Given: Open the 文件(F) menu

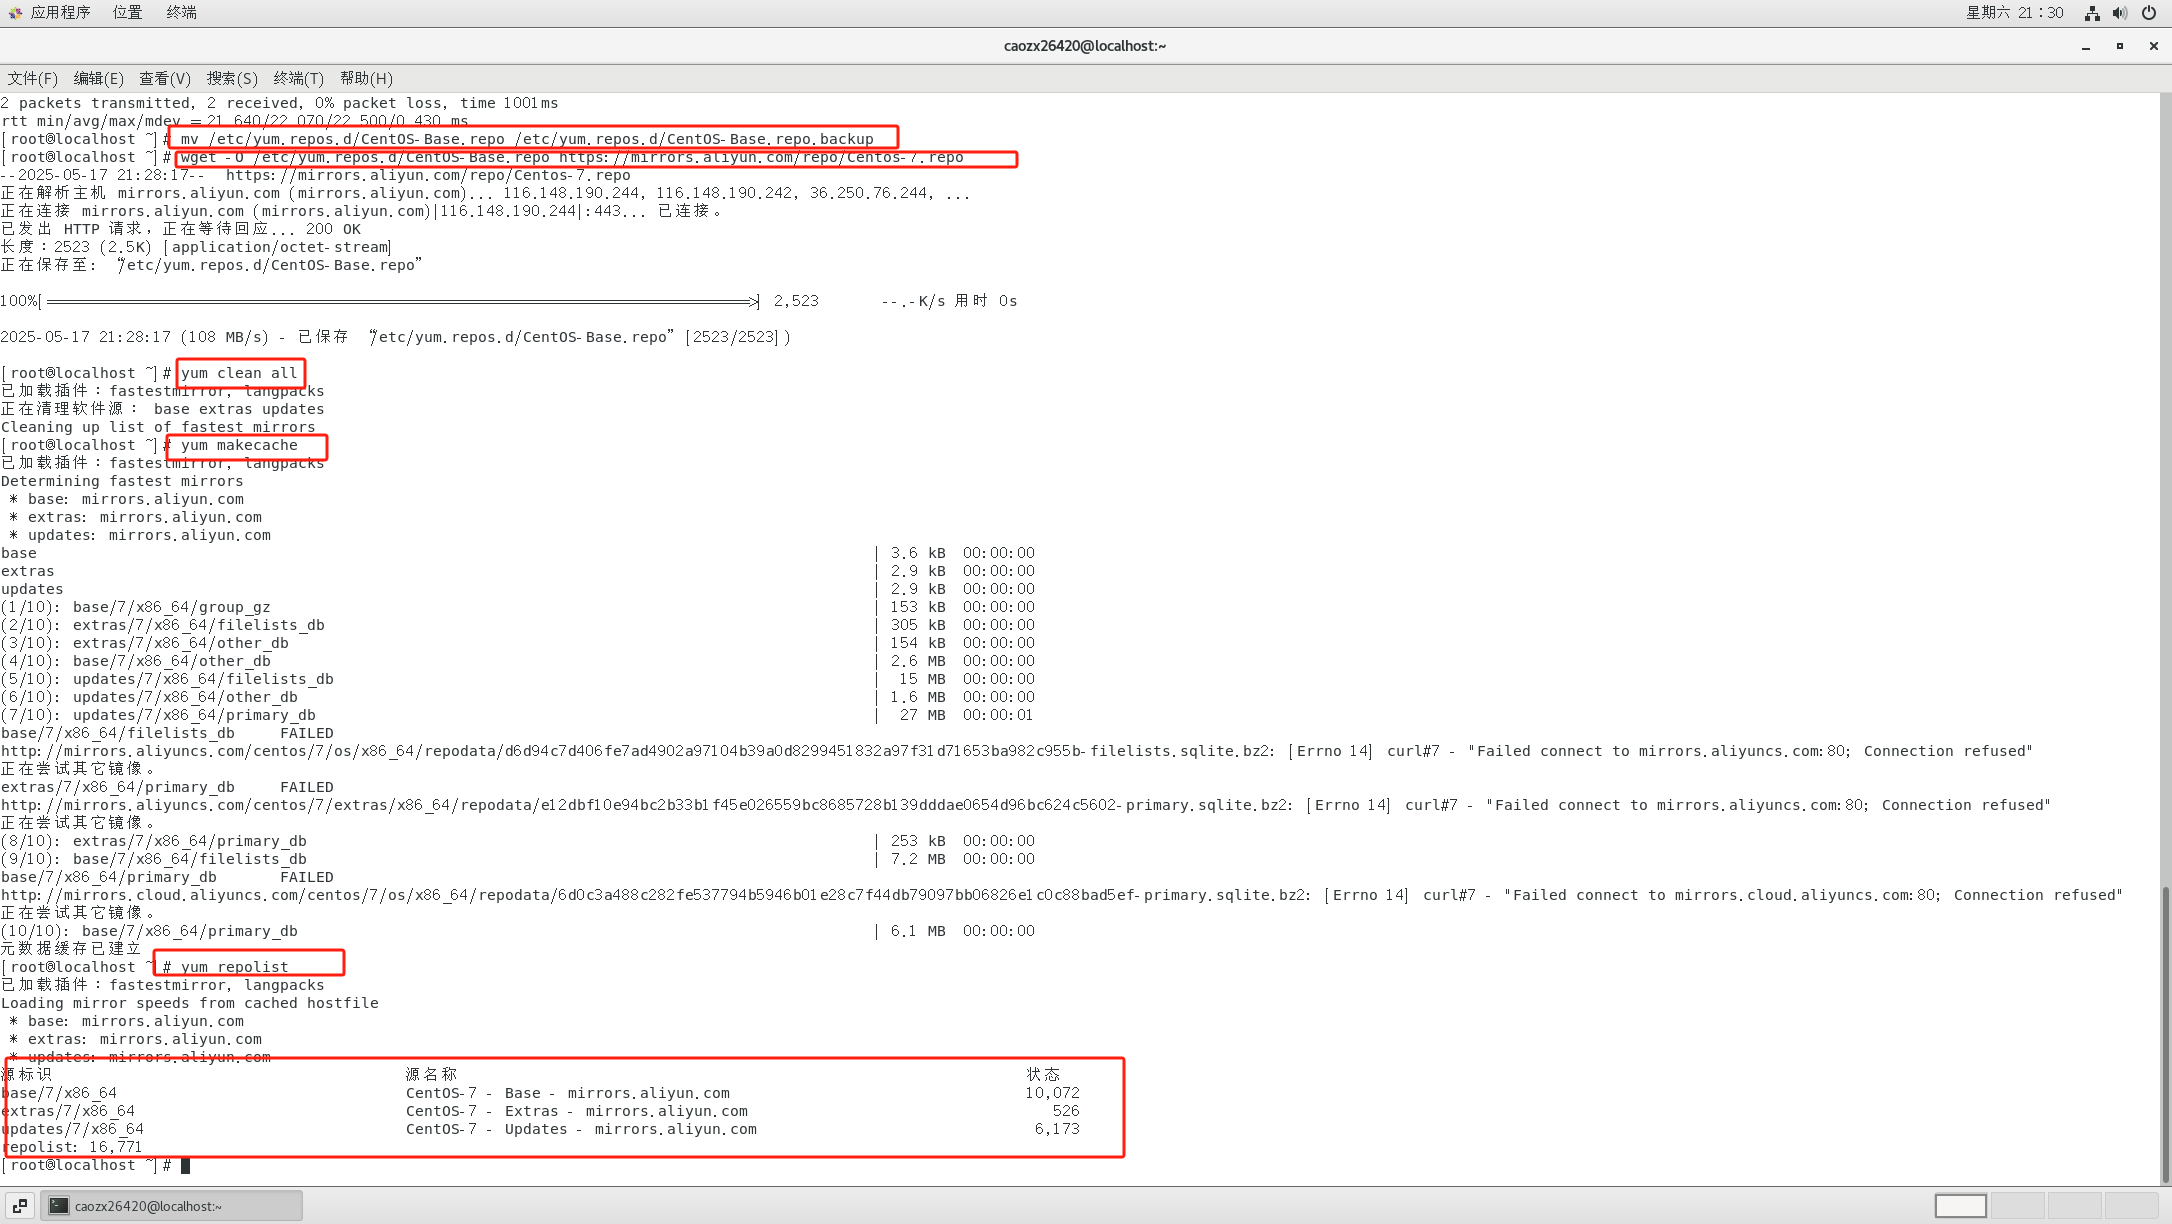Looking at the screenshot, I should [32, 78].
